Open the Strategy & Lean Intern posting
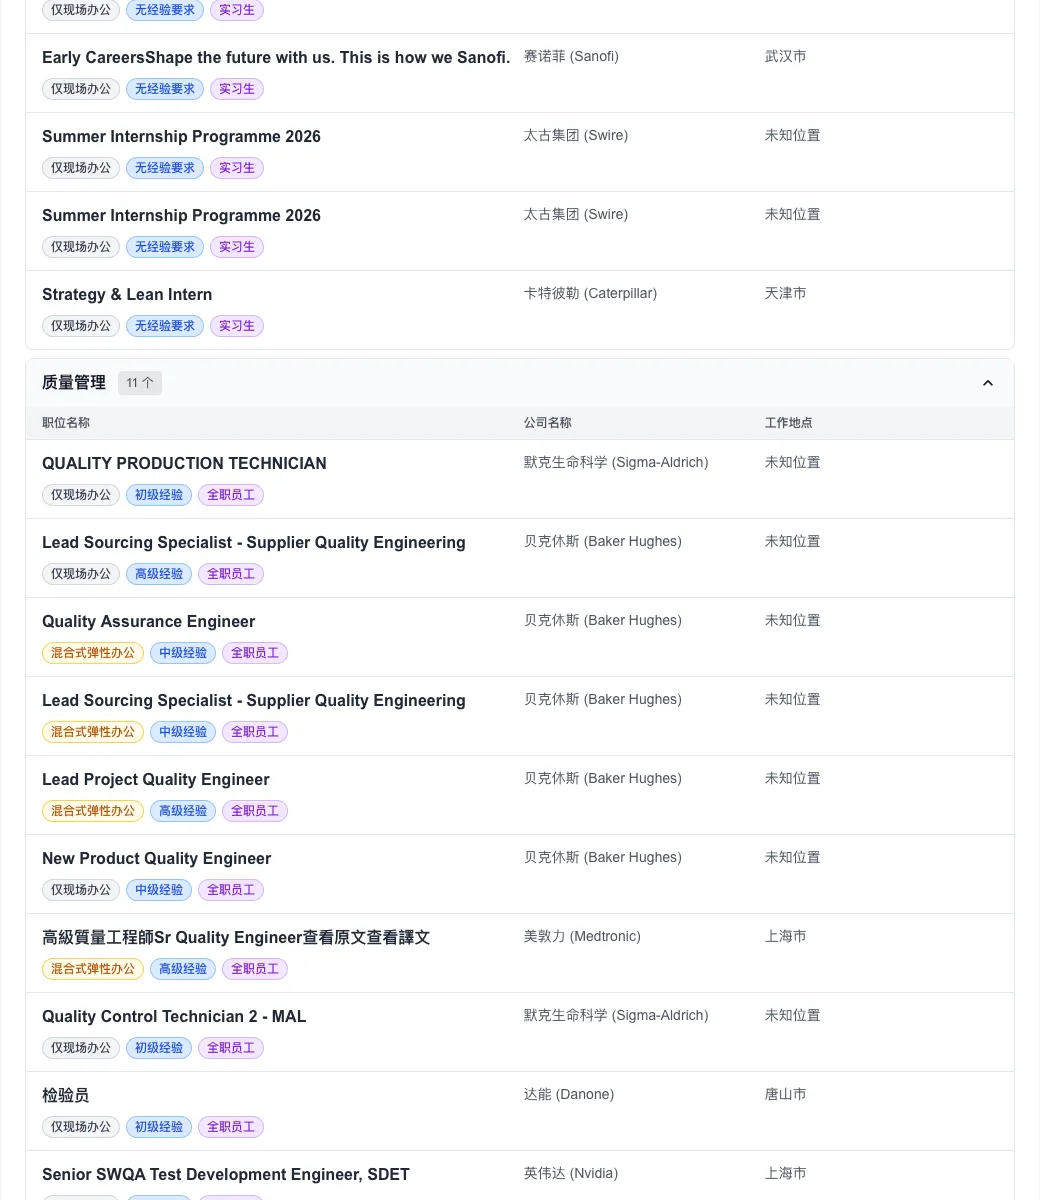1040x1200 pixels. click(127, 295)
